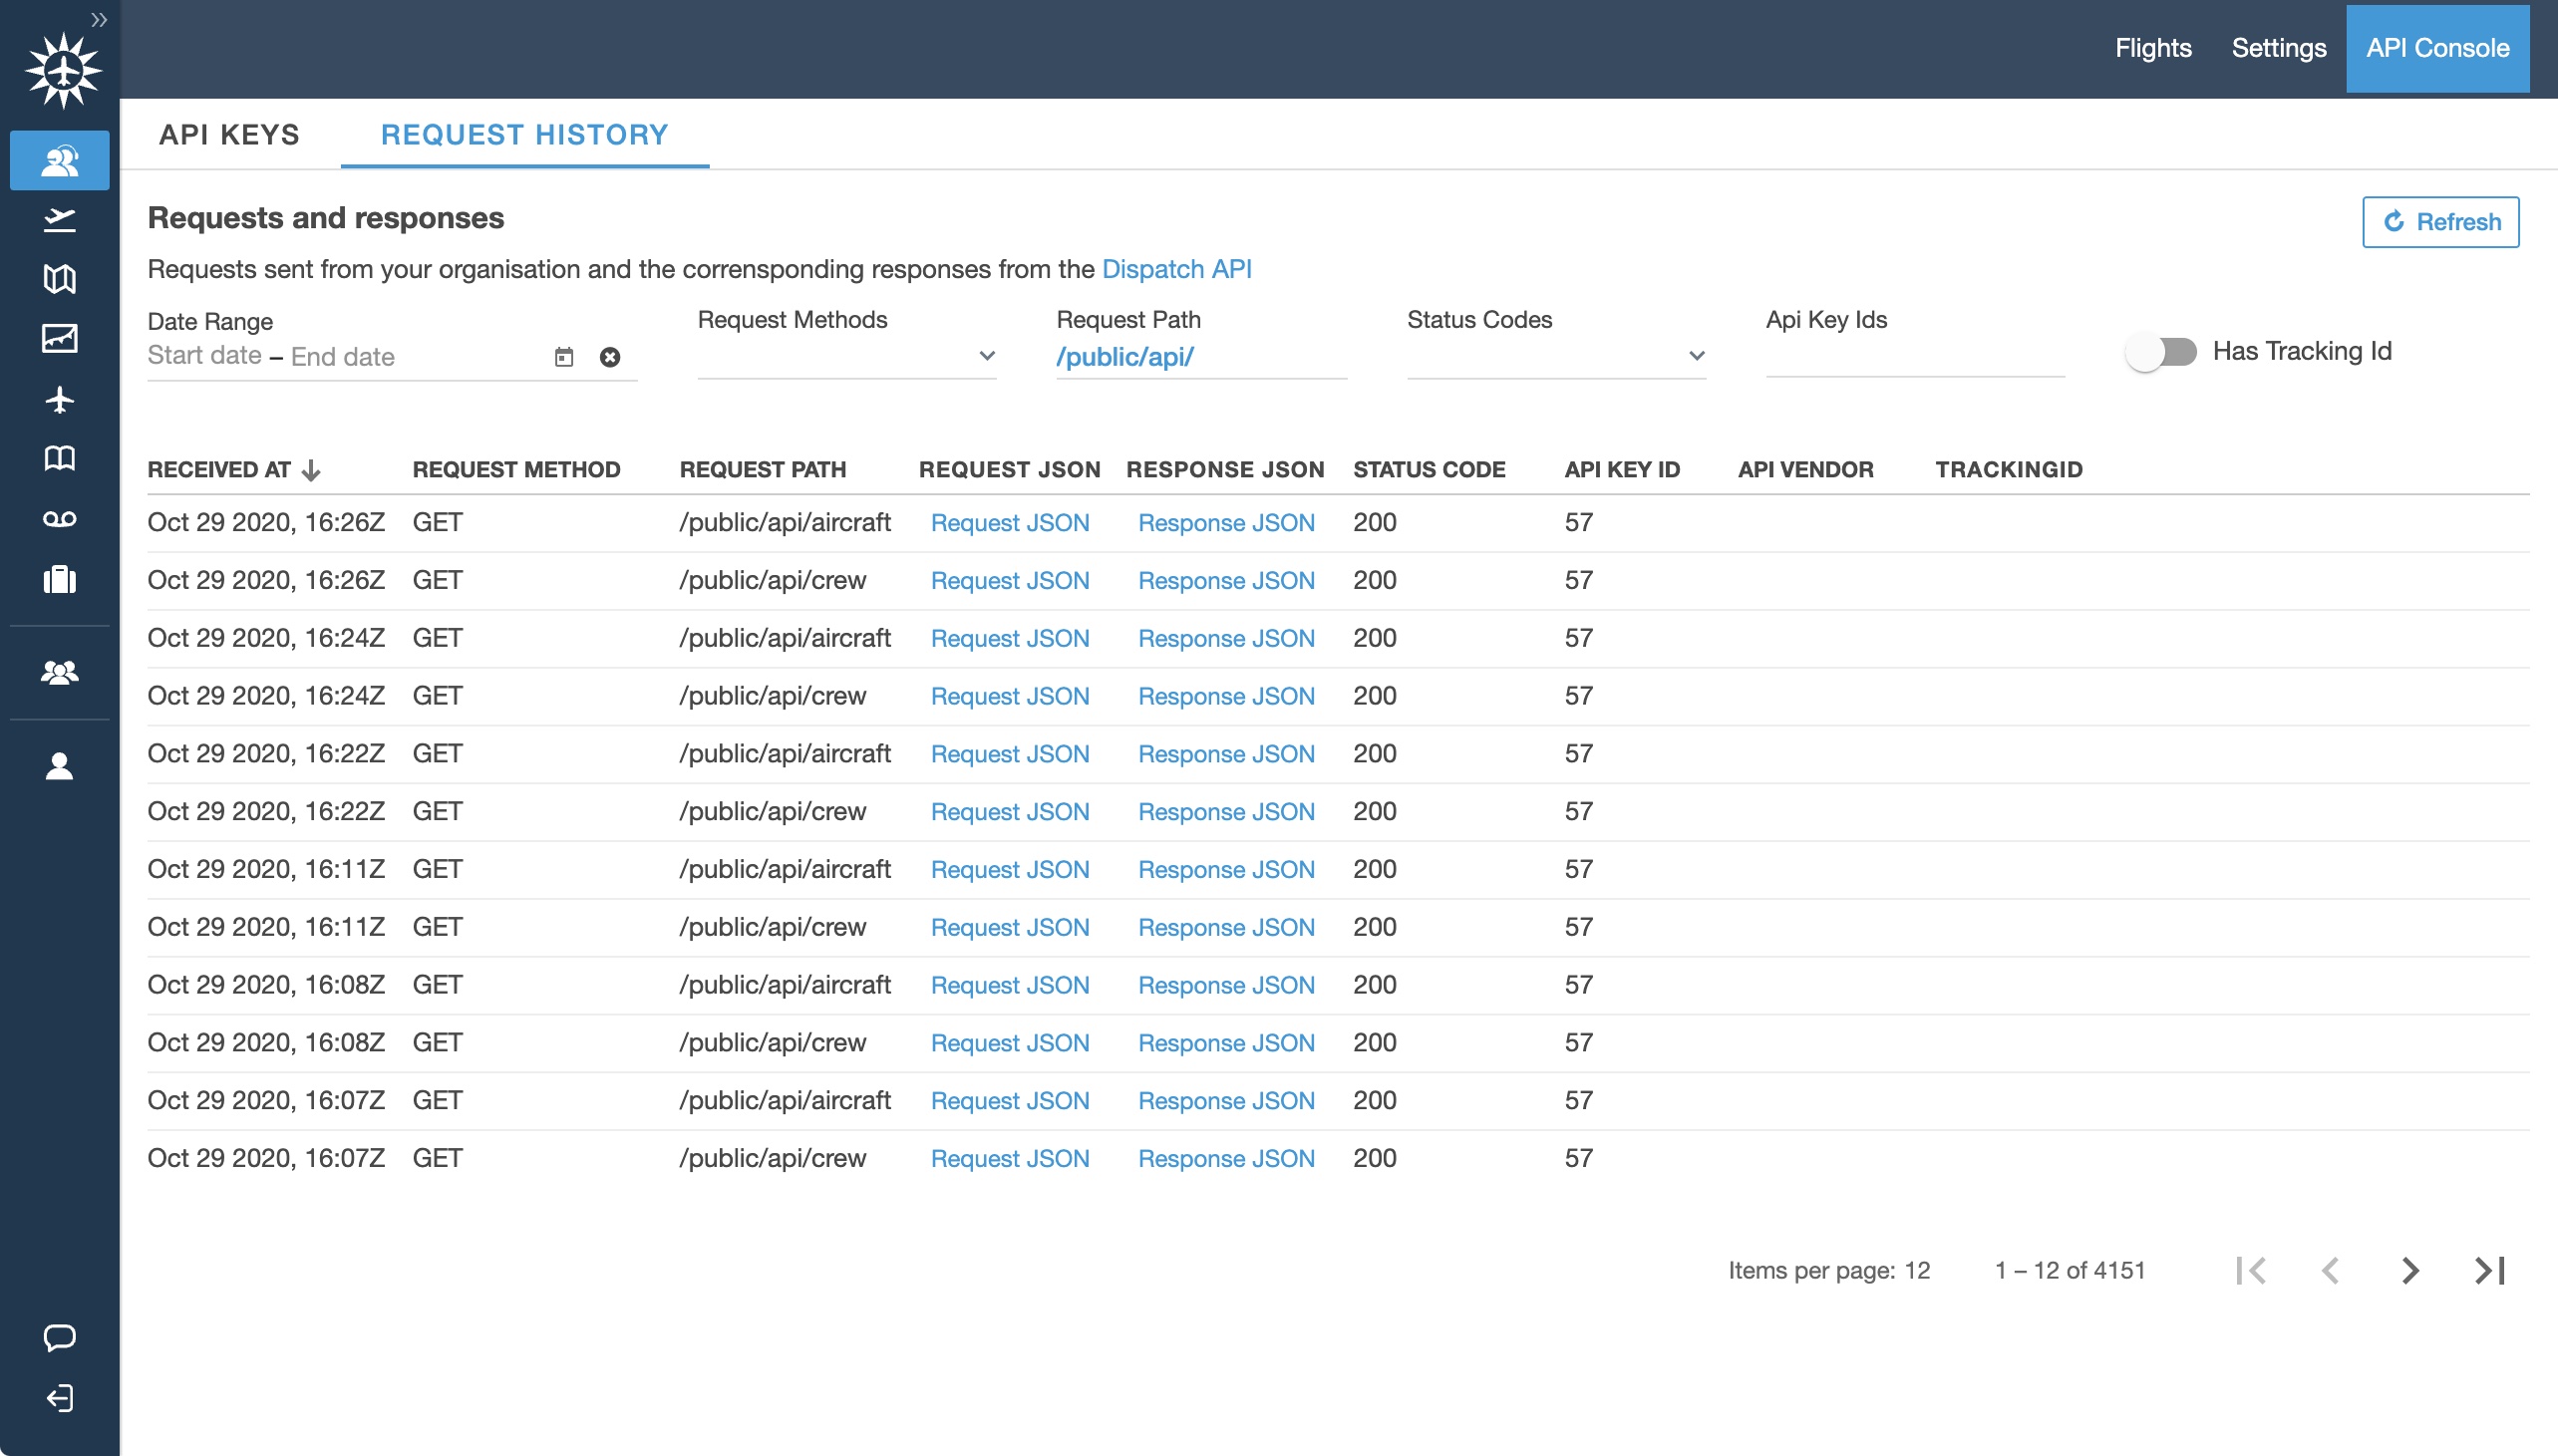The width and height of the screenshot is (2558, 1456).
Task: Open the luggage suitcase sidebar icon
Action: 59,579
